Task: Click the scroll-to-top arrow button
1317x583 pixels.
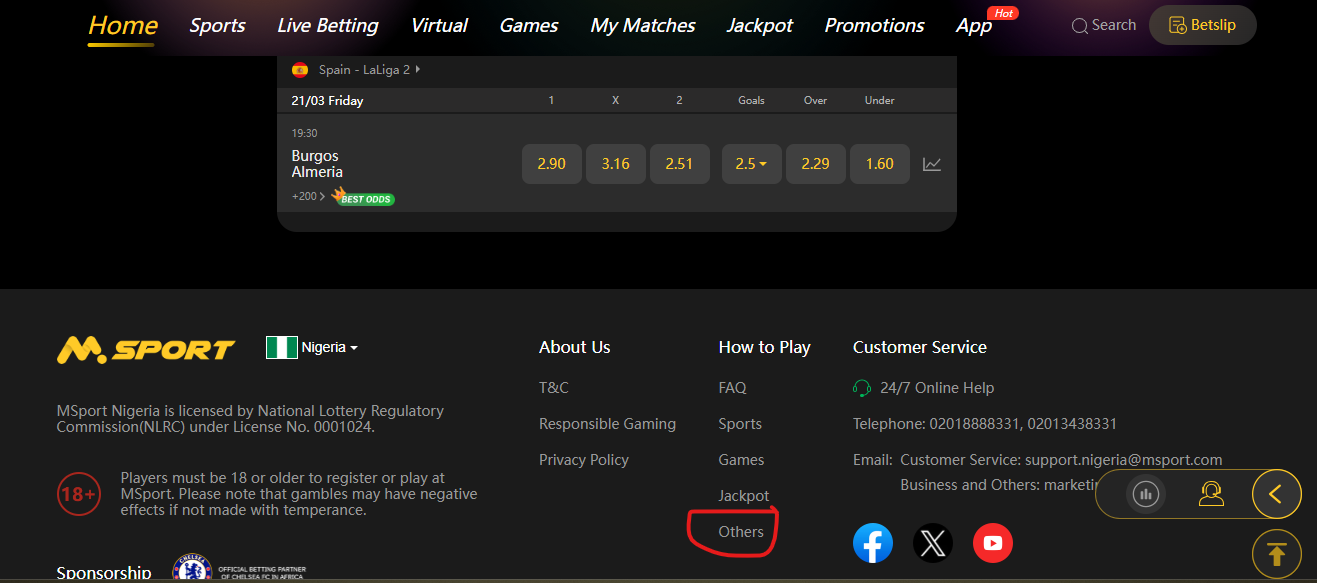Action: [1276, 554]
